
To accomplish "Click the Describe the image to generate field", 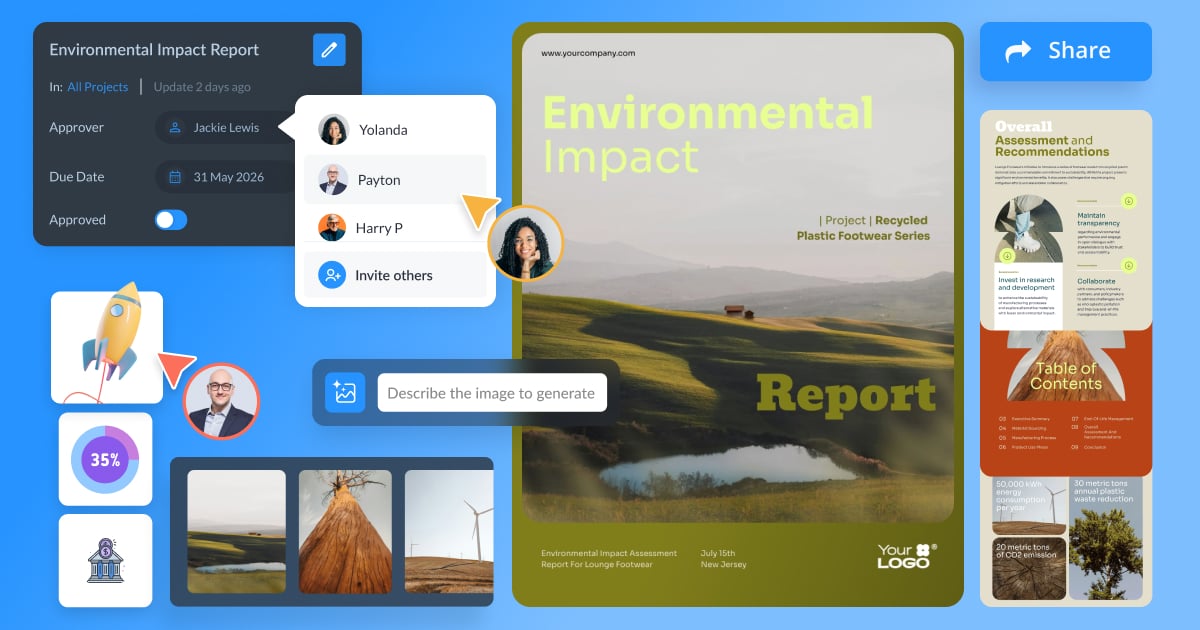I will click(492, 392).
